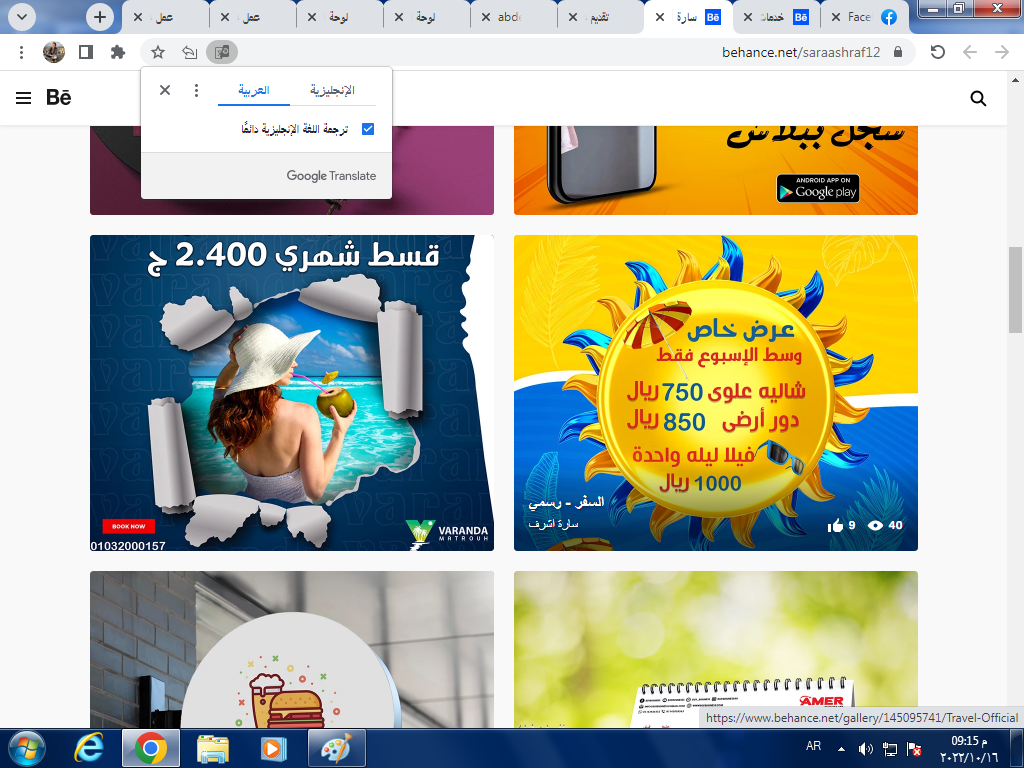Click the Google Translate icon in address bar

tap(222, 52)
